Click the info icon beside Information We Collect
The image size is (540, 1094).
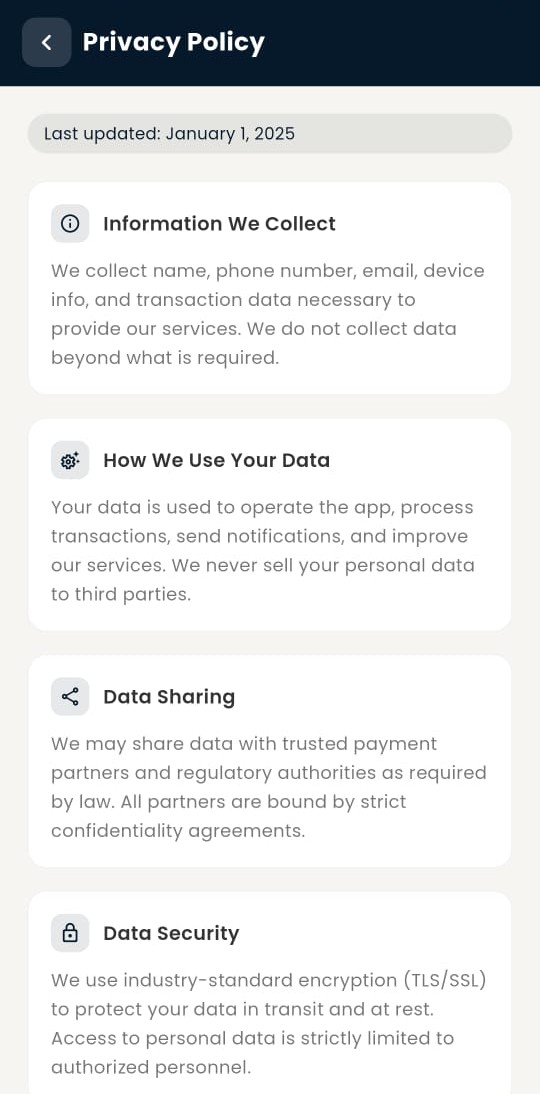(70, 223)
